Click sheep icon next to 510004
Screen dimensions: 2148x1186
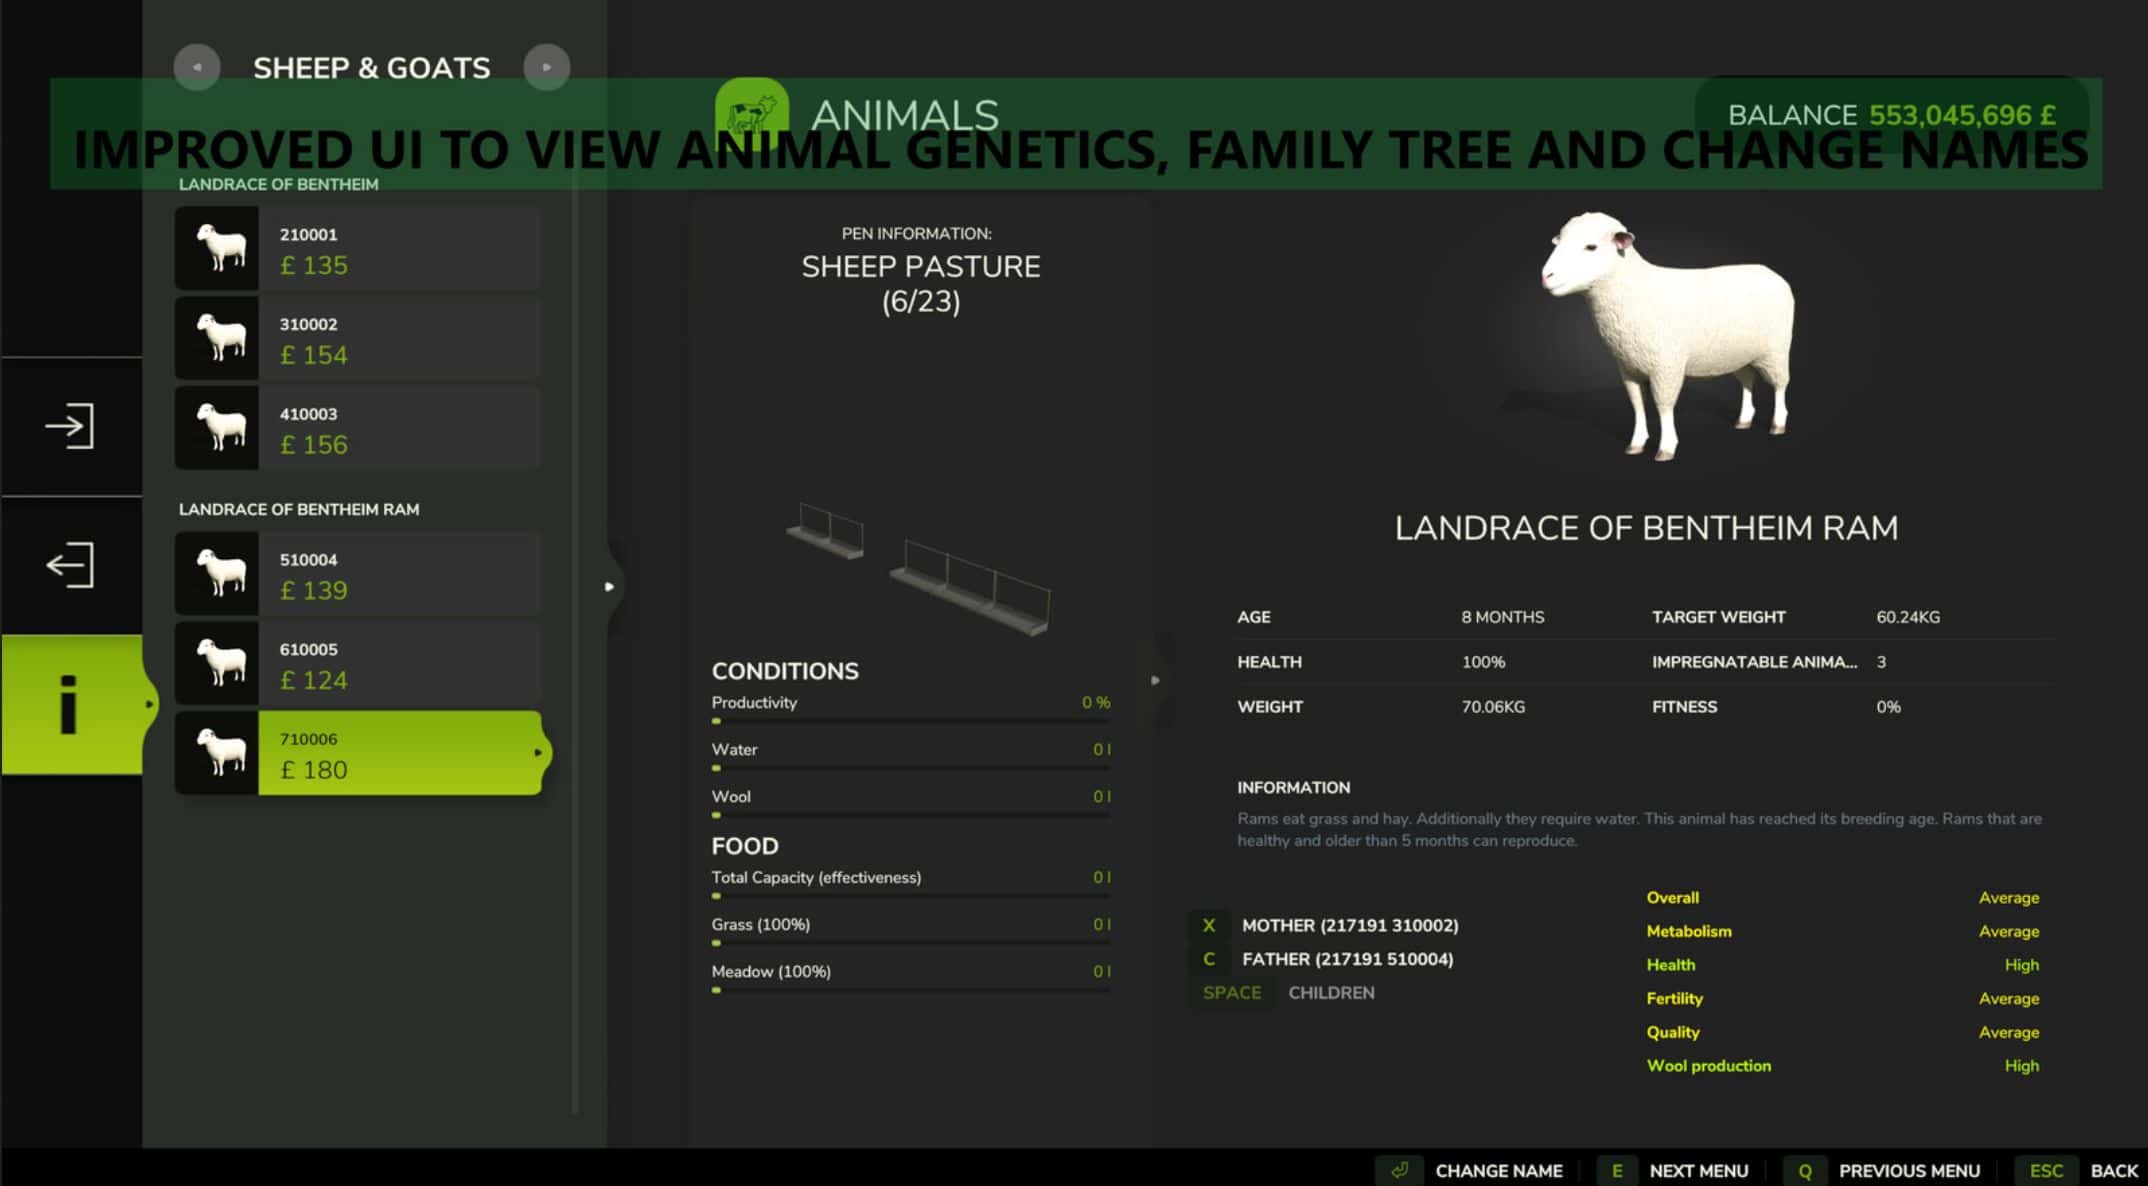pos(218,573)
